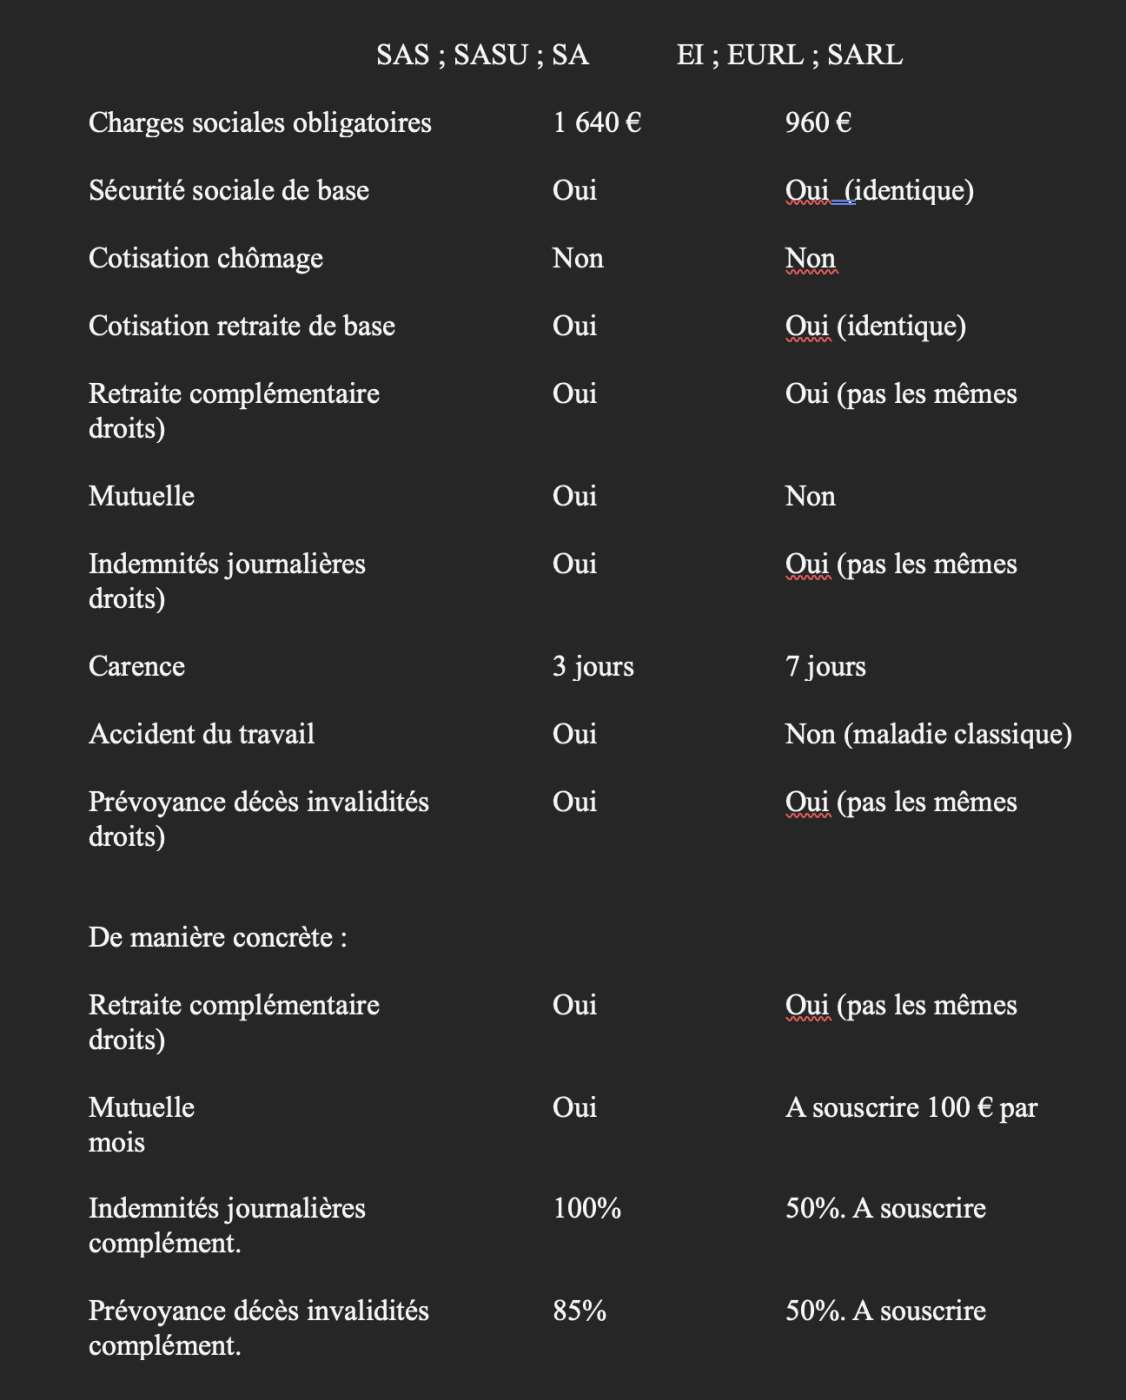Click the "100%" indemnités journalières value

point(587,1209)
